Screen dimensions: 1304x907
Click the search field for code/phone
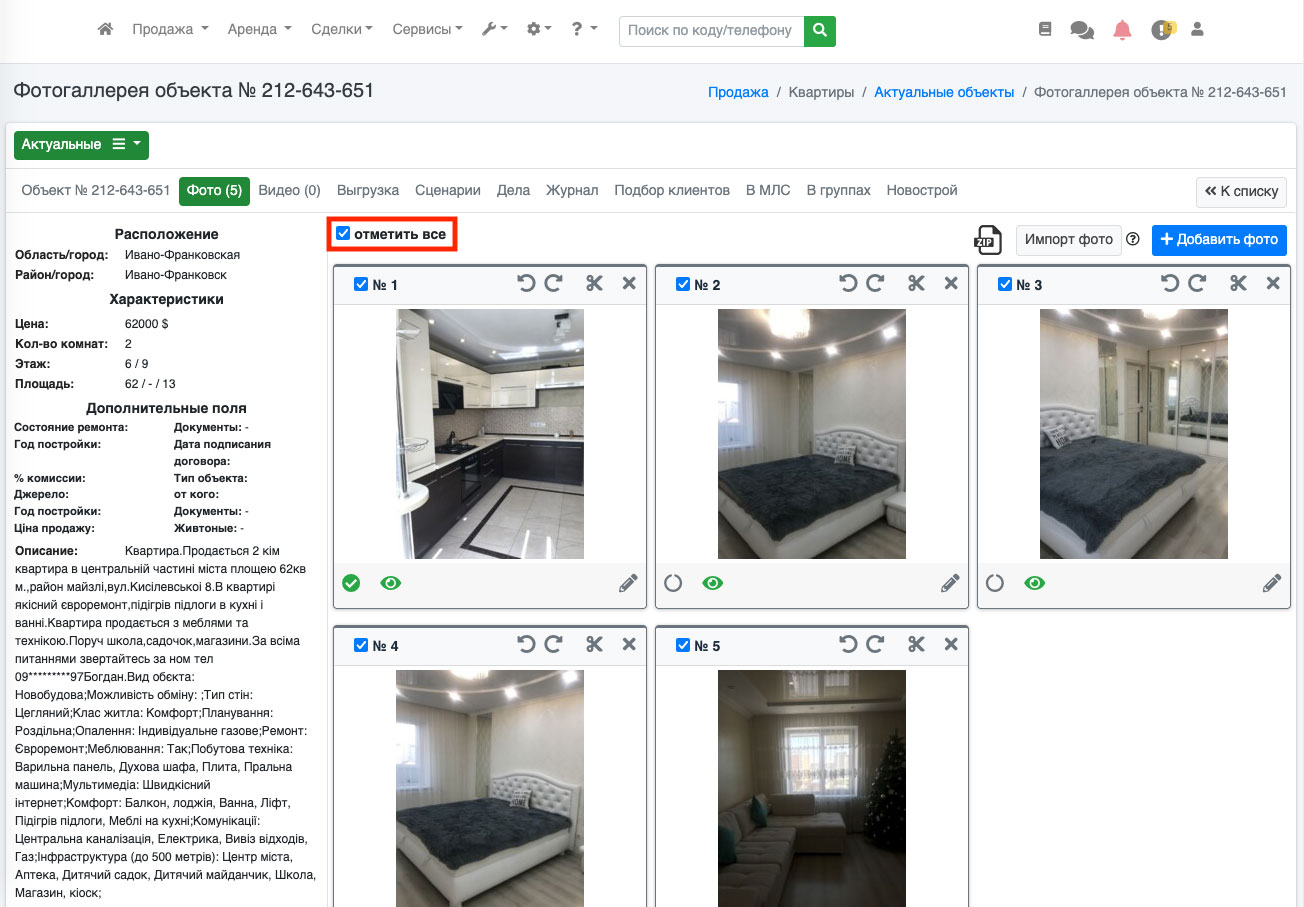click(712, 30)
